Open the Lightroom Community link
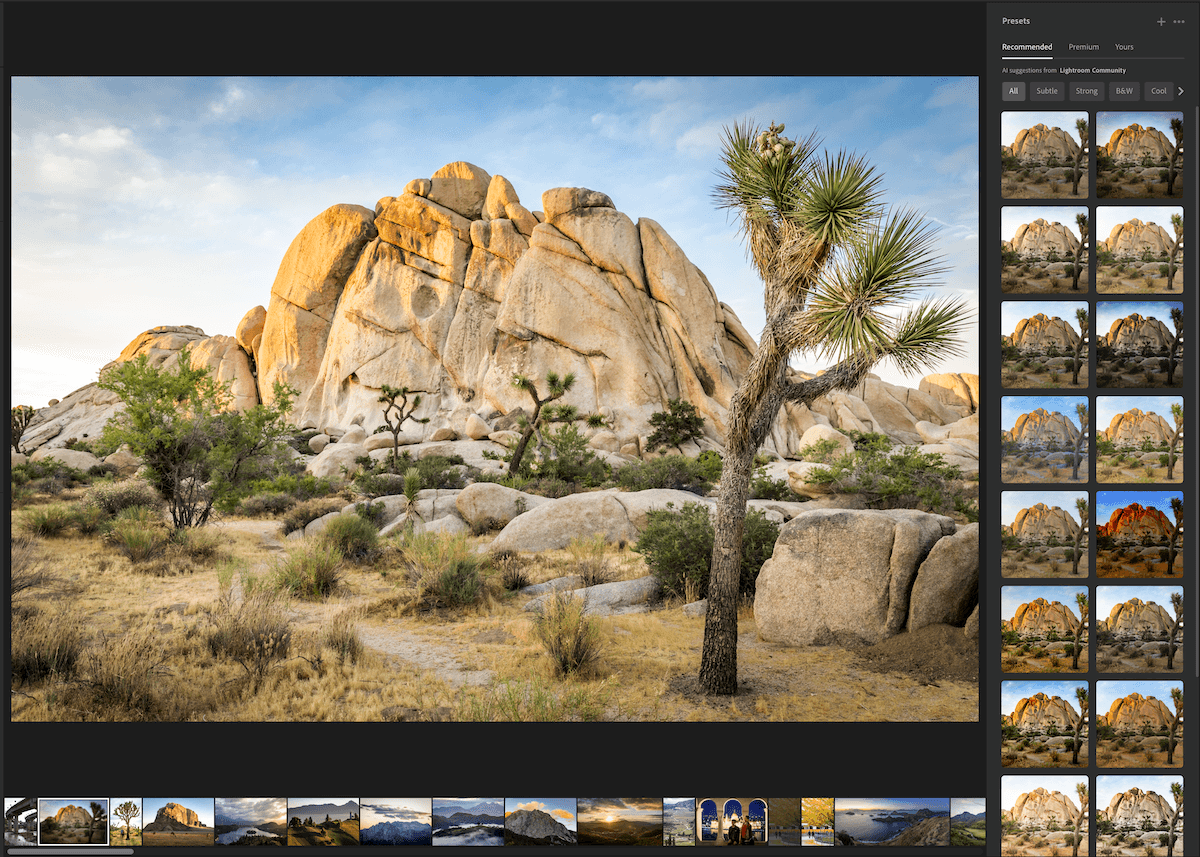 tap(1092, 70)
